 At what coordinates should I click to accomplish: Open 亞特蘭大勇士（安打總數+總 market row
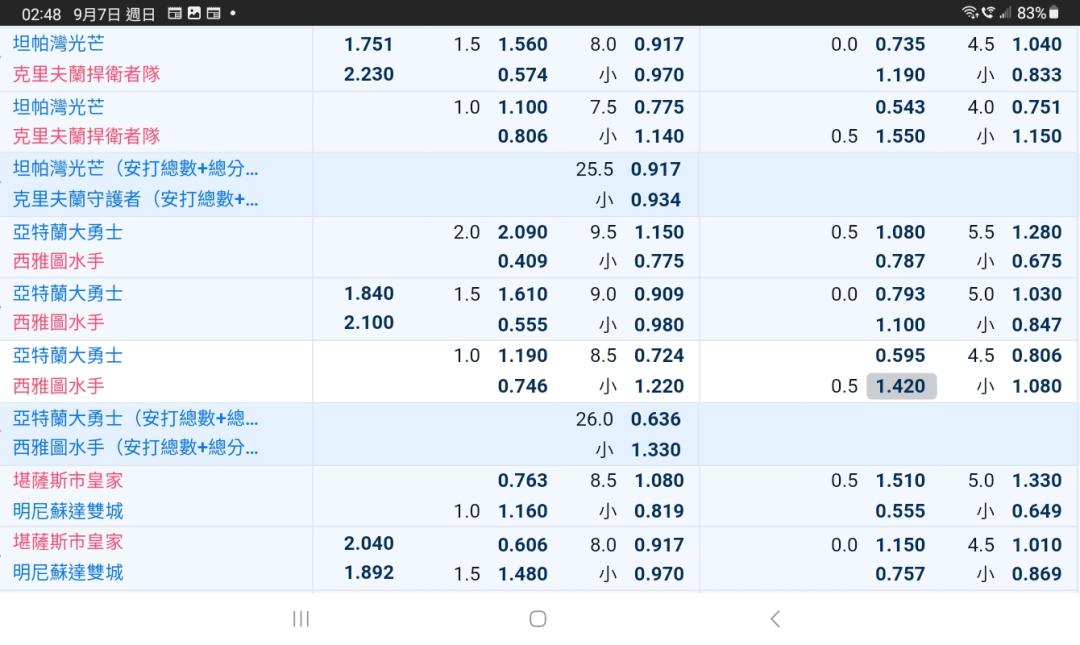coord(136,418)
